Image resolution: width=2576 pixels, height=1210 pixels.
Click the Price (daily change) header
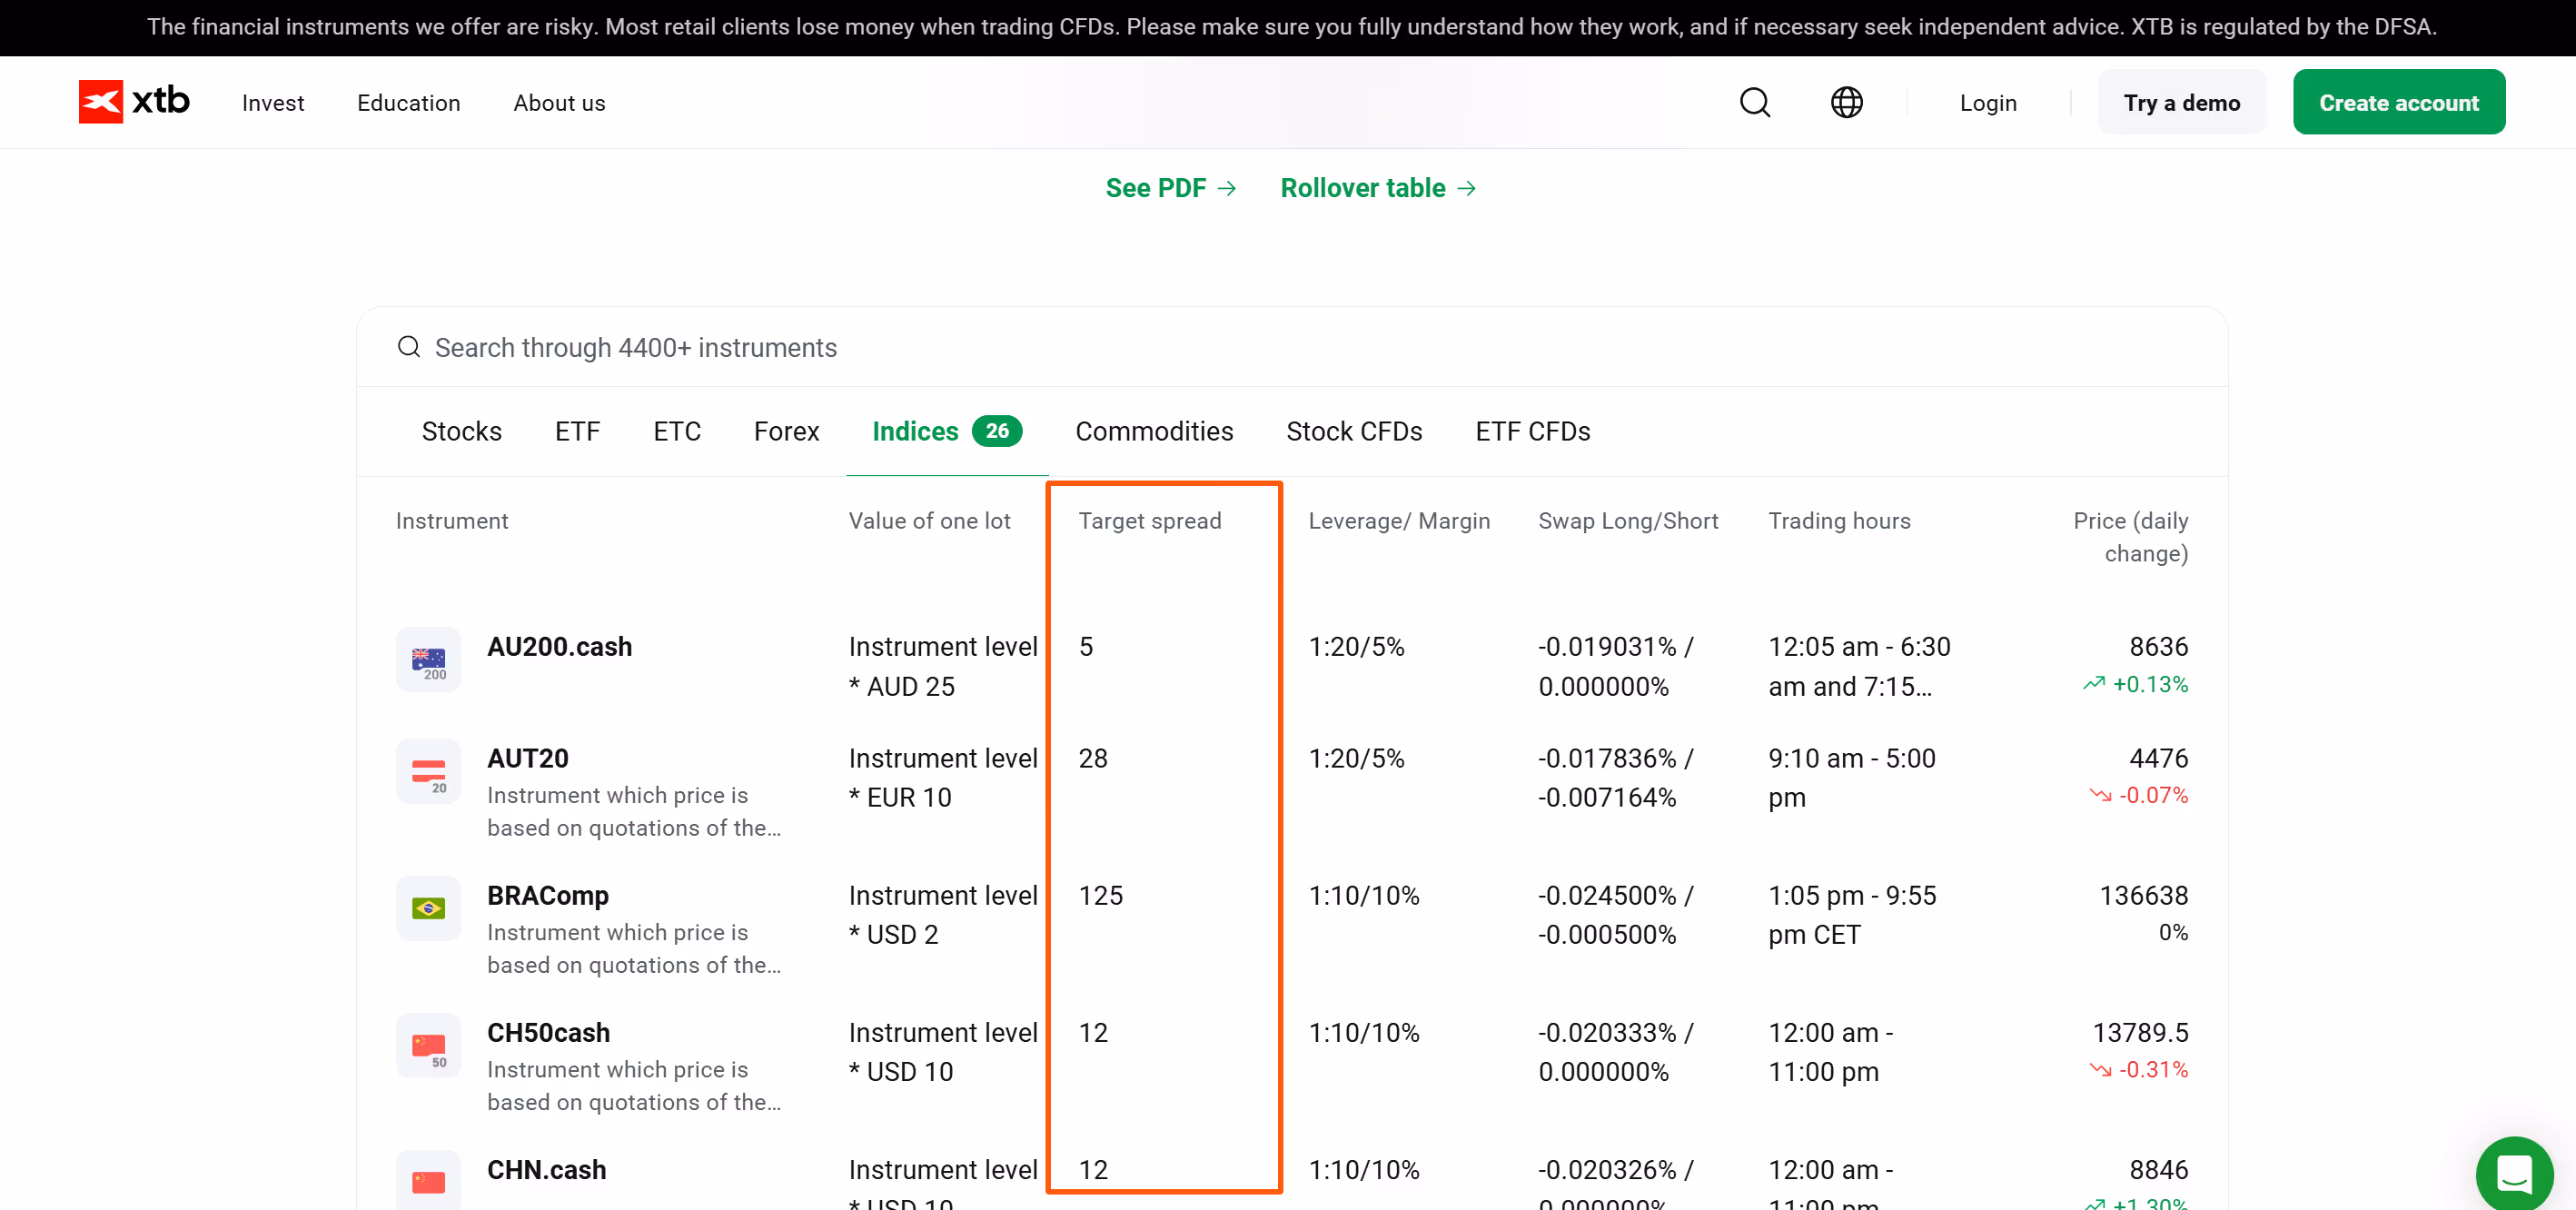2130,537
